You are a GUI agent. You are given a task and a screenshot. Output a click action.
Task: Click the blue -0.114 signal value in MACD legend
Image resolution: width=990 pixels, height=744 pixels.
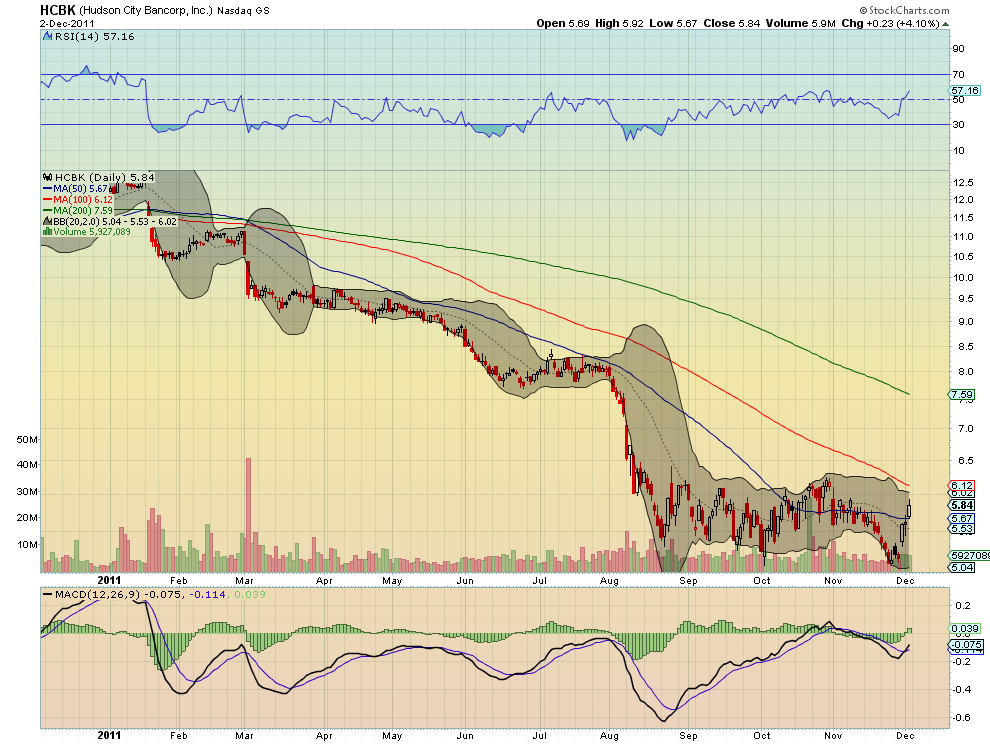point(207,594)
